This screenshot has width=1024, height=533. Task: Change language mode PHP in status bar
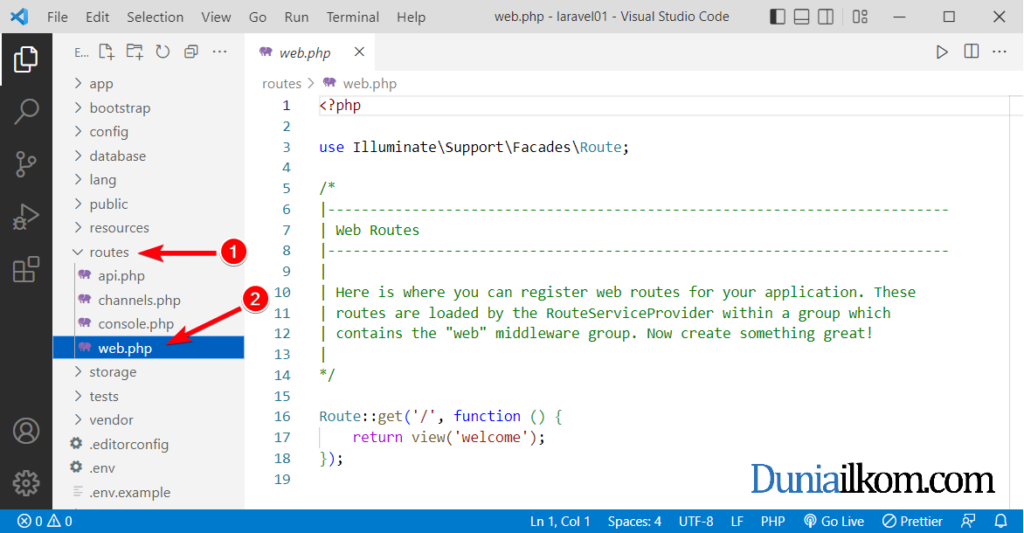[x=773, y=521]
